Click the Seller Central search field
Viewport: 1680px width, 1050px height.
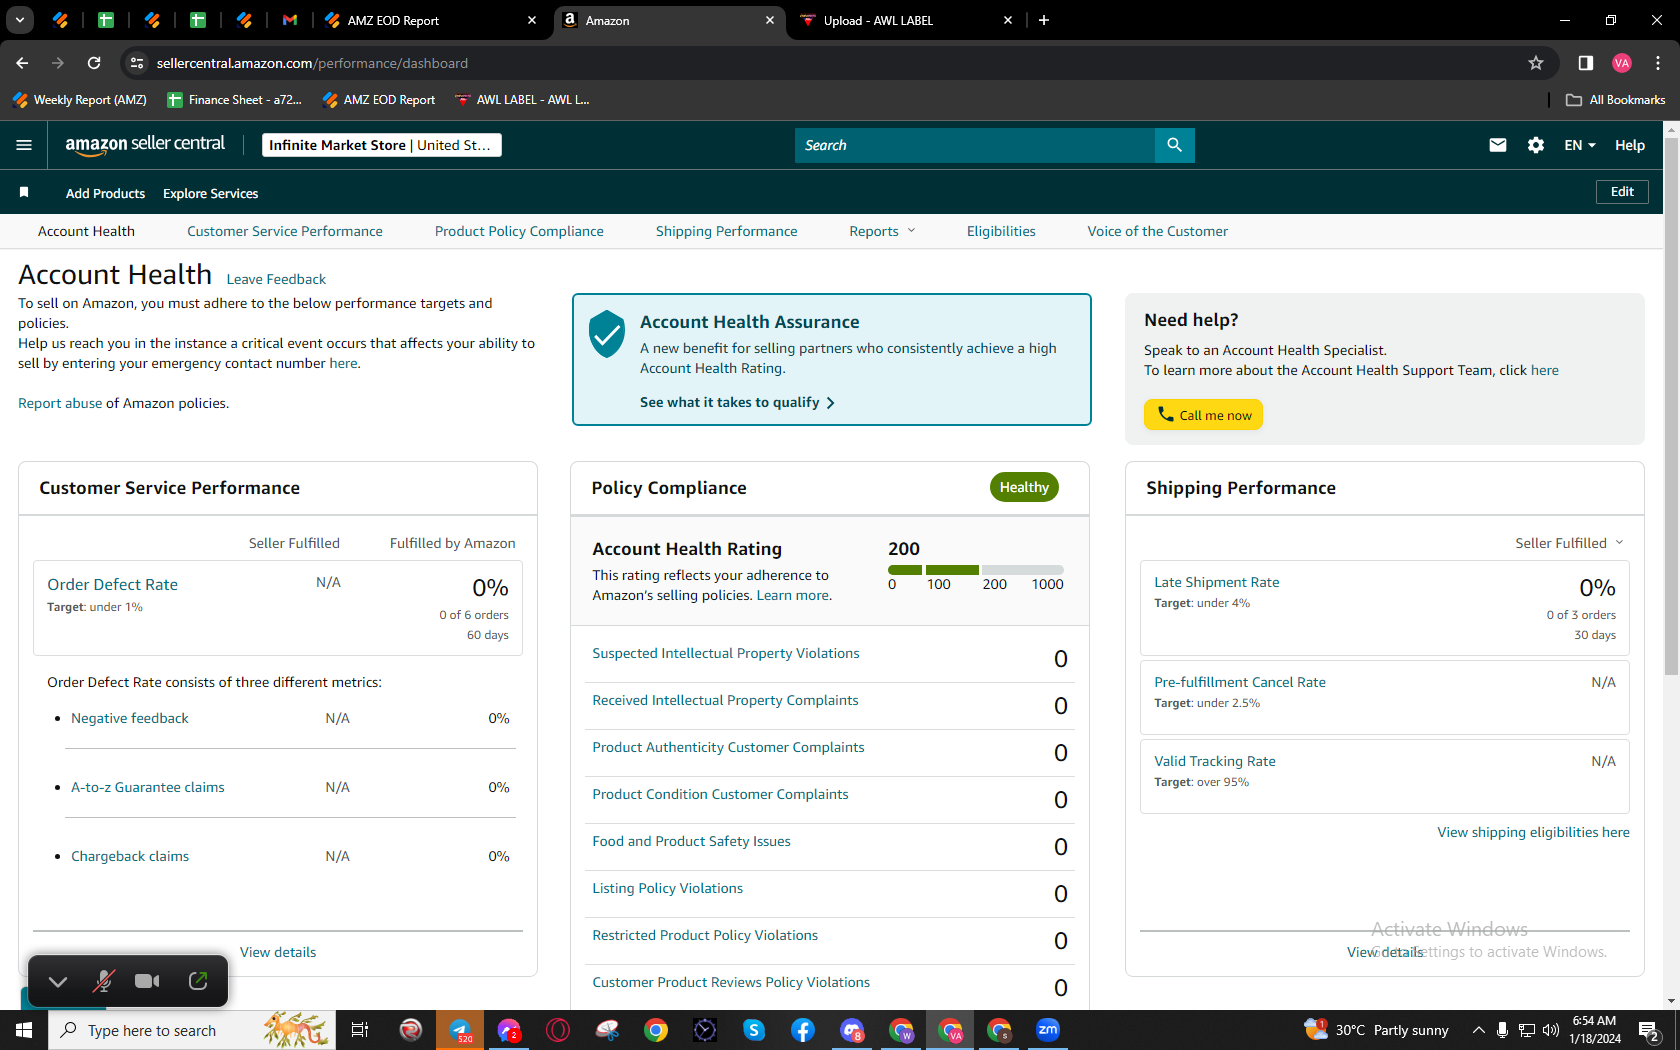975,145
